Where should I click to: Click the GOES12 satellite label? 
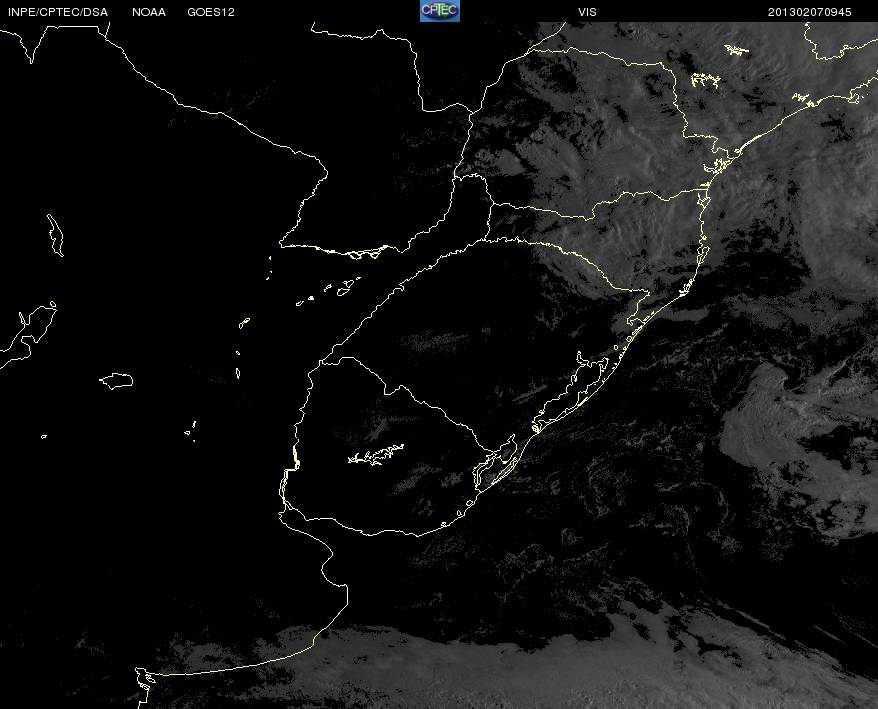[x=211, y=12]
